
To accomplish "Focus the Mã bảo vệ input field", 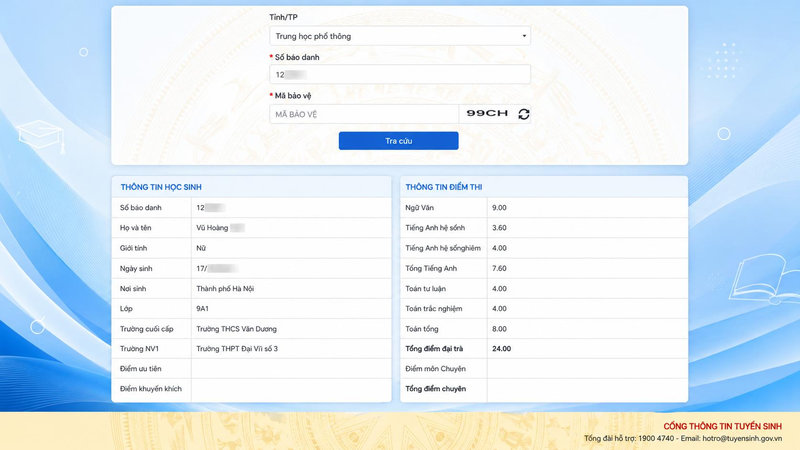I will [364, 114].
